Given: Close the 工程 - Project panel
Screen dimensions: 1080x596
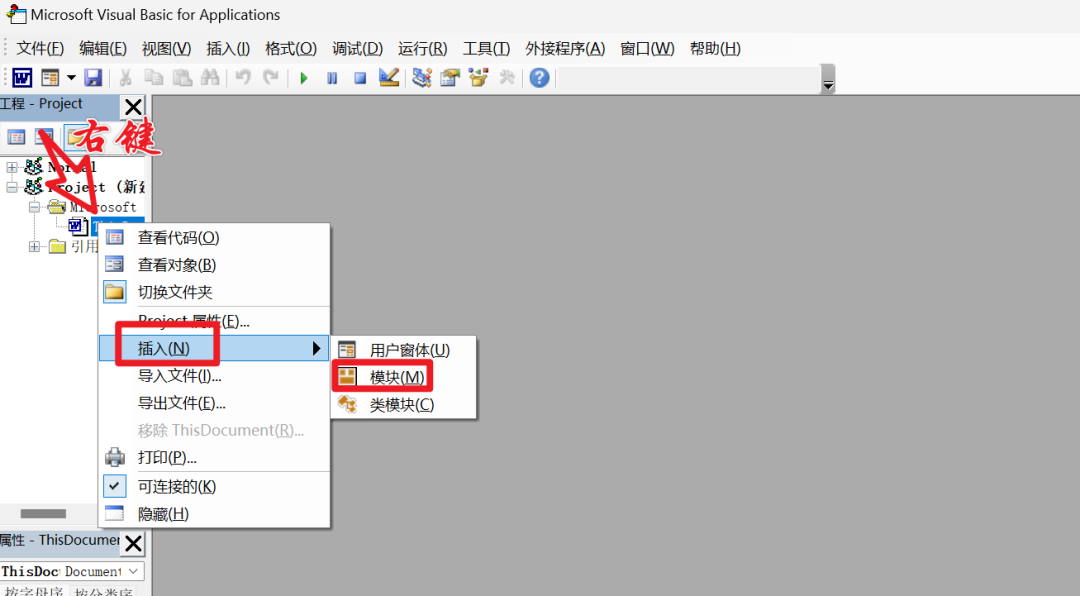Looking at the screenshot, I should click(133, 107).
